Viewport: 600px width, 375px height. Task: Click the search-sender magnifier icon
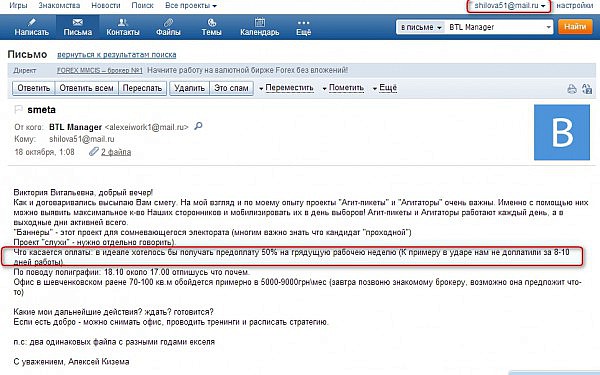[x=198, y=126]
